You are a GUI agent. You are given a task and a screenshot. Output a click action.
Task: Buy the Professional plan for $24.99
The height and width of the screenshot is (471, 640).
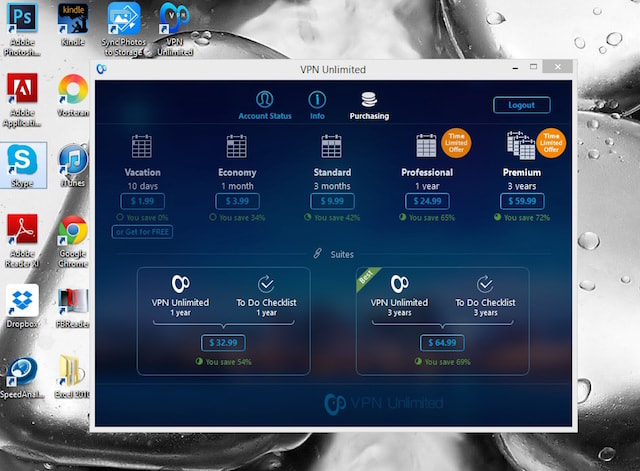(427, 201)
